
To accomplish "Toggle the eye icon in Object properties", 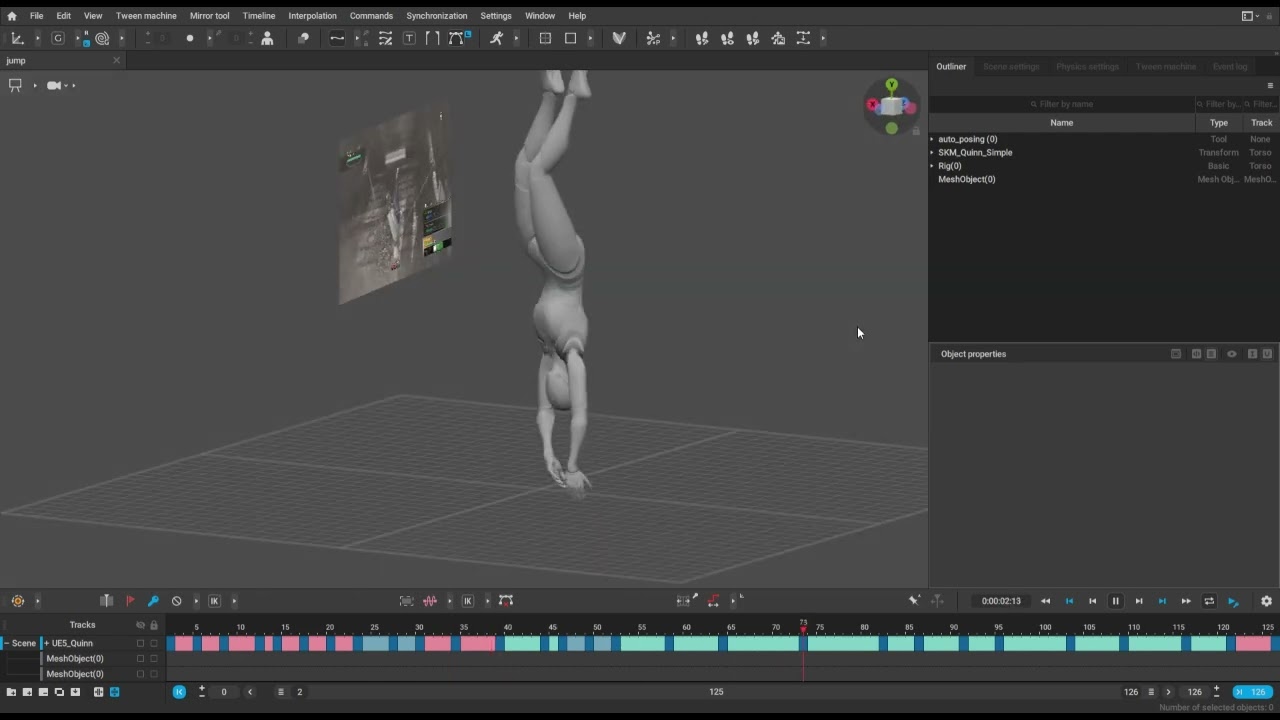I will (1232, 354).
